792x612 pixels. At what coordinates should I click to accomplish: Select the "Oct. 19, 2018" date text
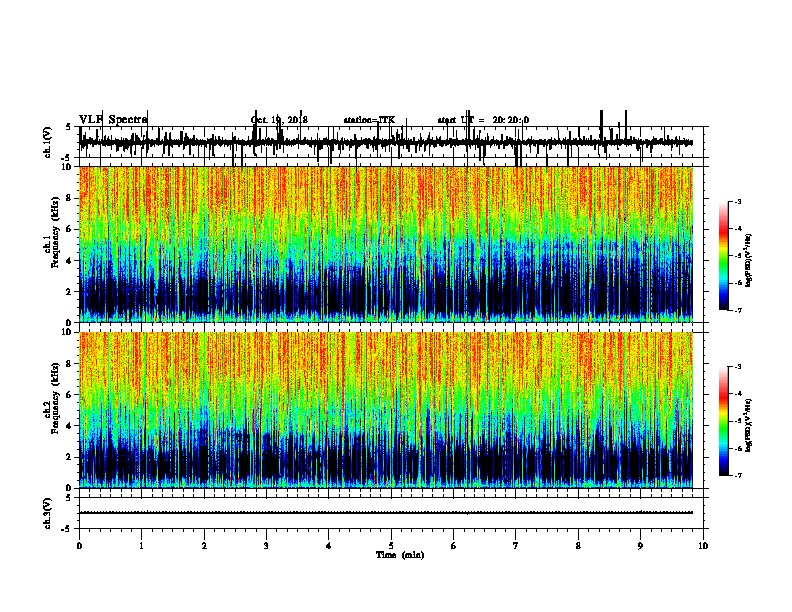click(279, 120)
